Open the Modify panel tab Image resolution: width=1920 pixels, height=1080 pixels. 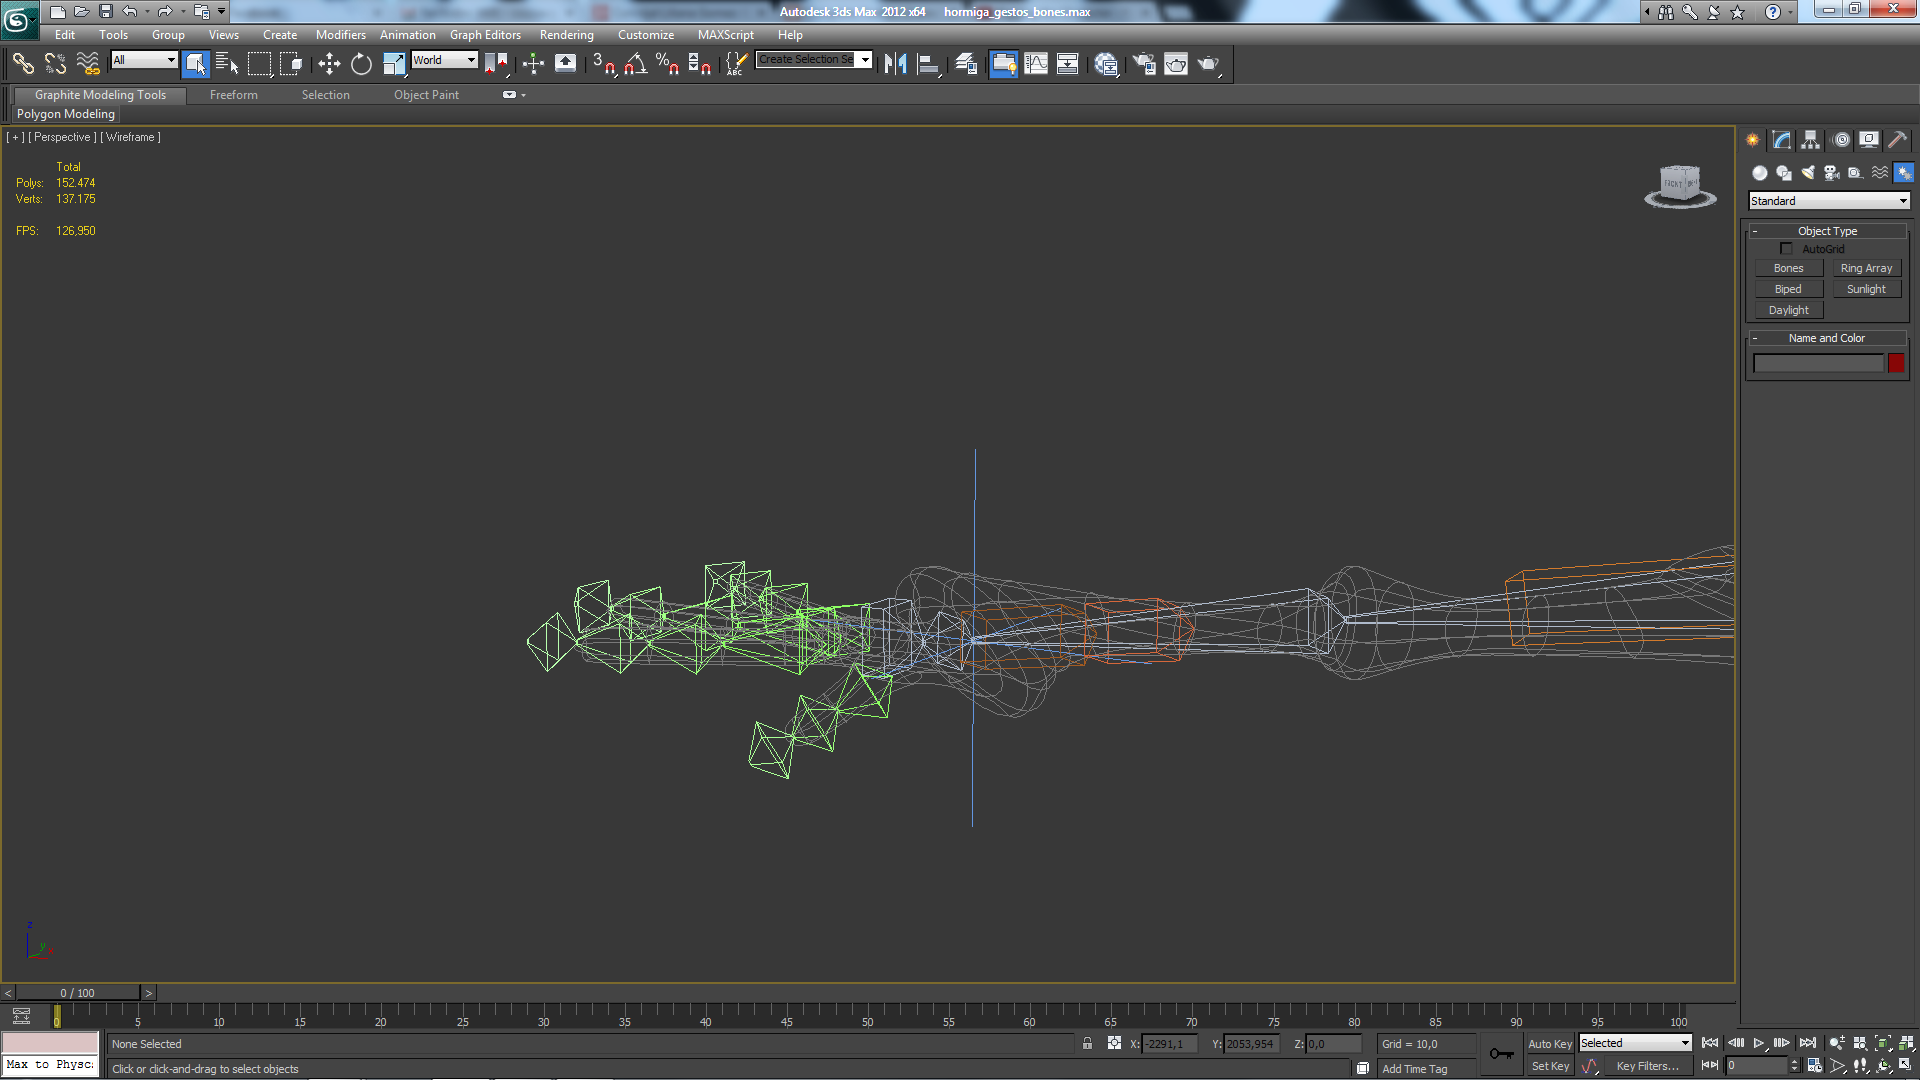[x=1782, y=140]
